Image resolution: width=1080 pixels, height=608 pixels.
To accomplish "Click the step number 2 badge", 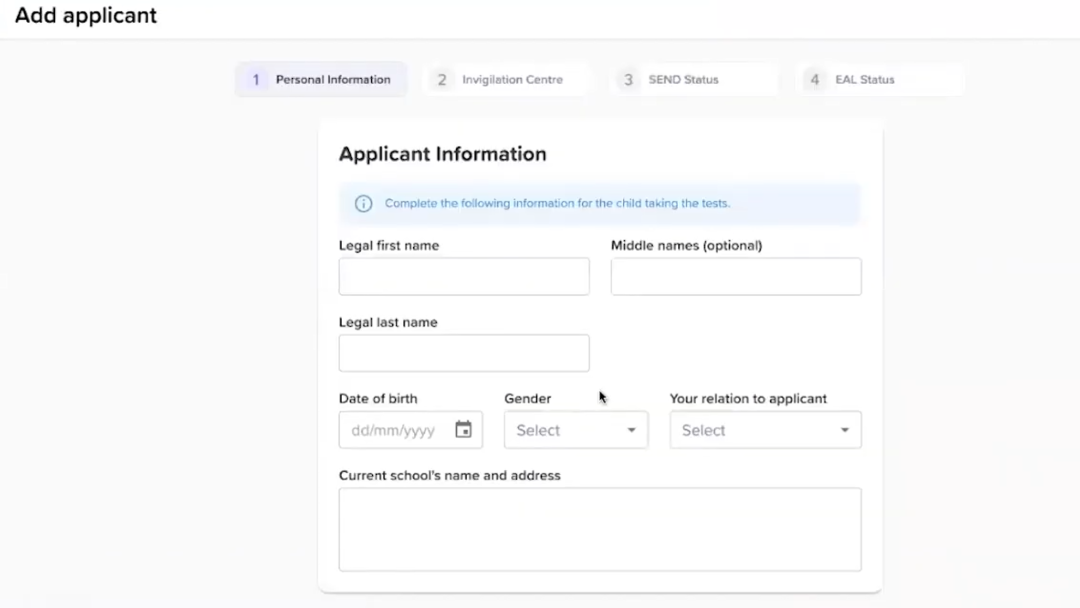I will click(442, 80).
